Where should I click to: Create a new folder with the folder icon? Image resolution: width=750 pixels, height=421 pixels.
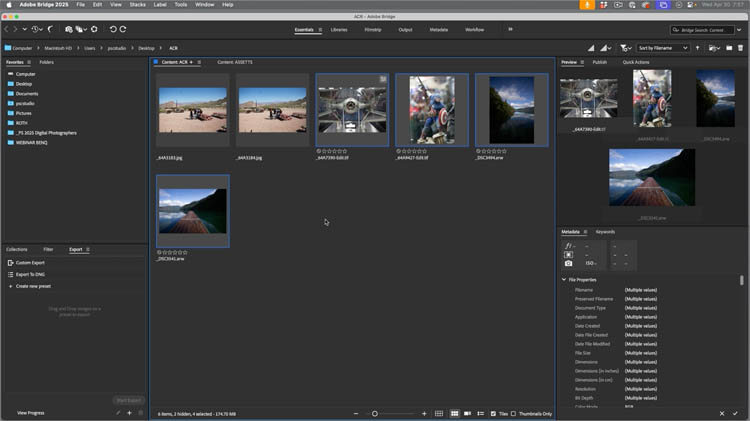[x=730, y=48]
